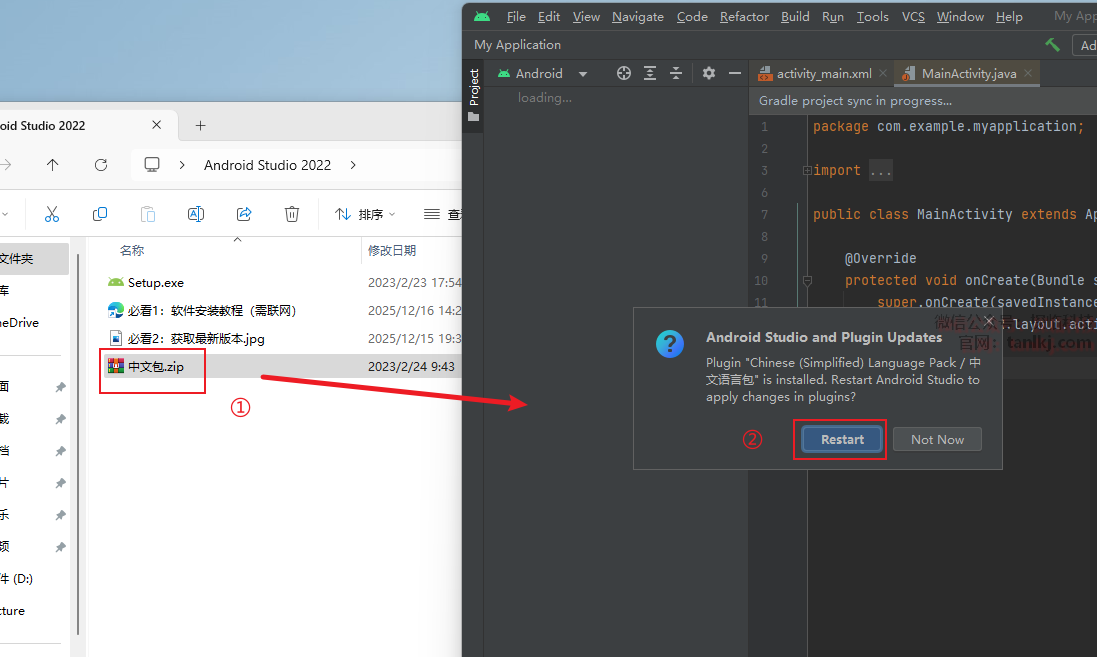1097x657 pixels.
Task: Switch to the activity_main.xml tab
Action: (x=823, y=73)
